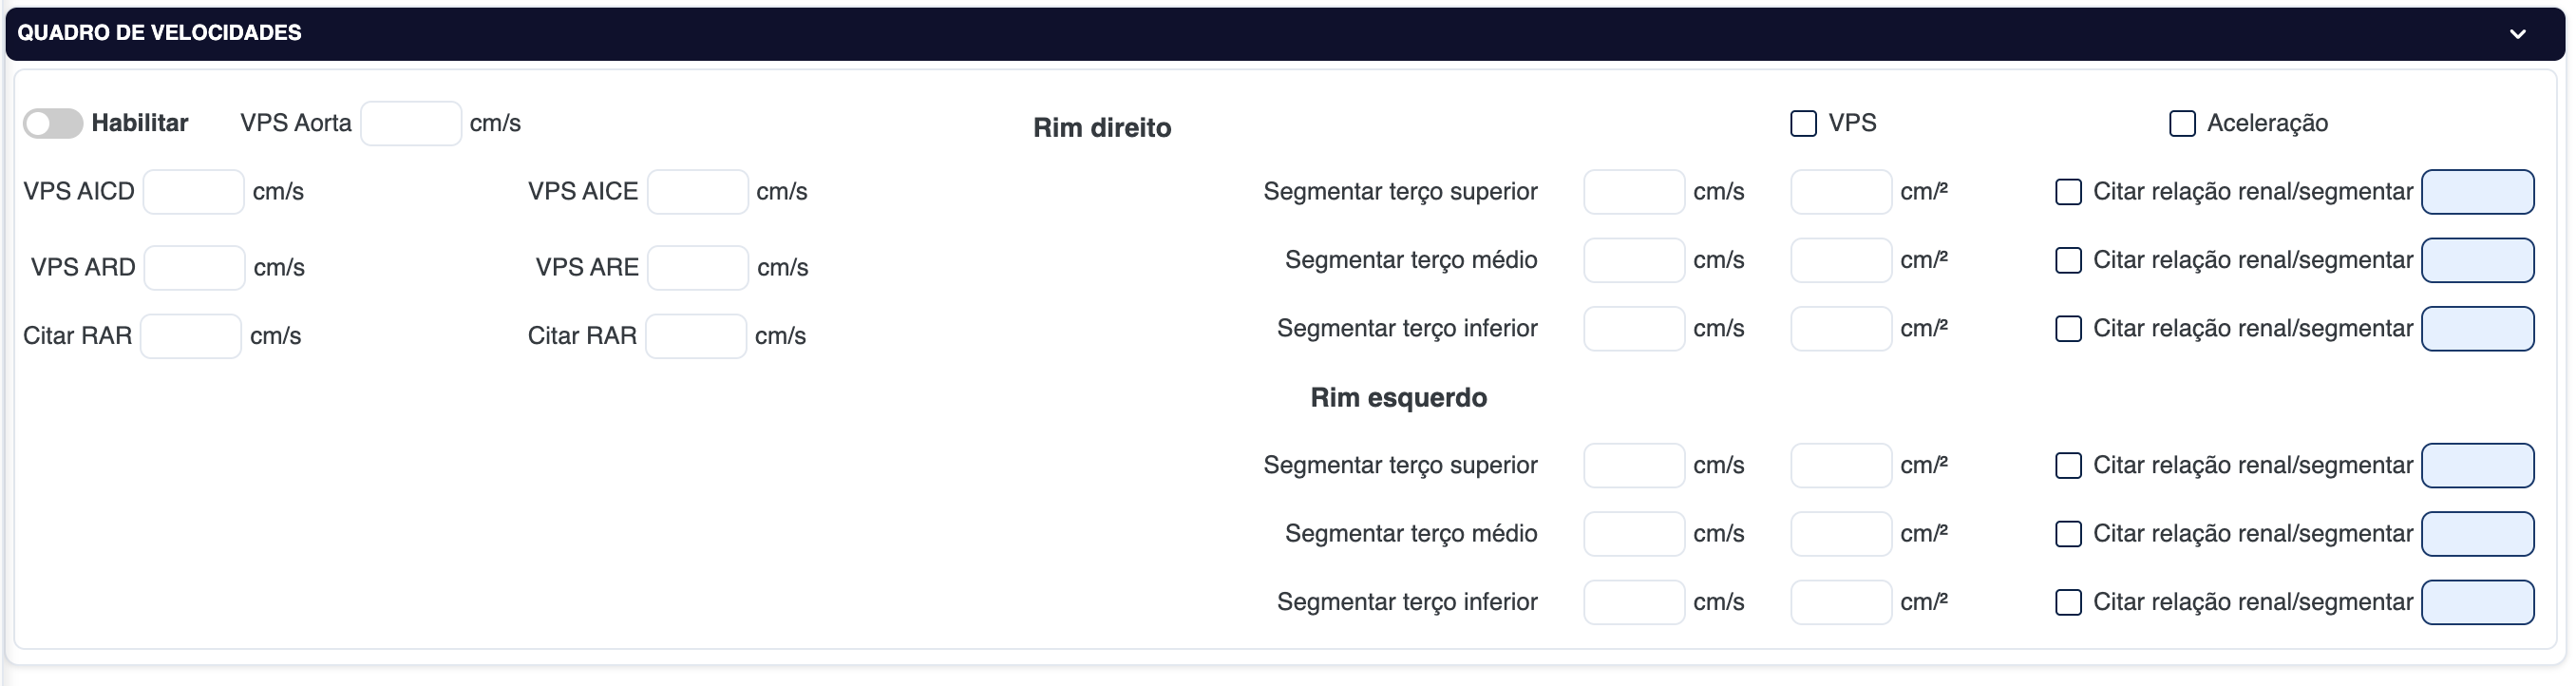Check Citar relação for left superior segment

[2068, 466]
